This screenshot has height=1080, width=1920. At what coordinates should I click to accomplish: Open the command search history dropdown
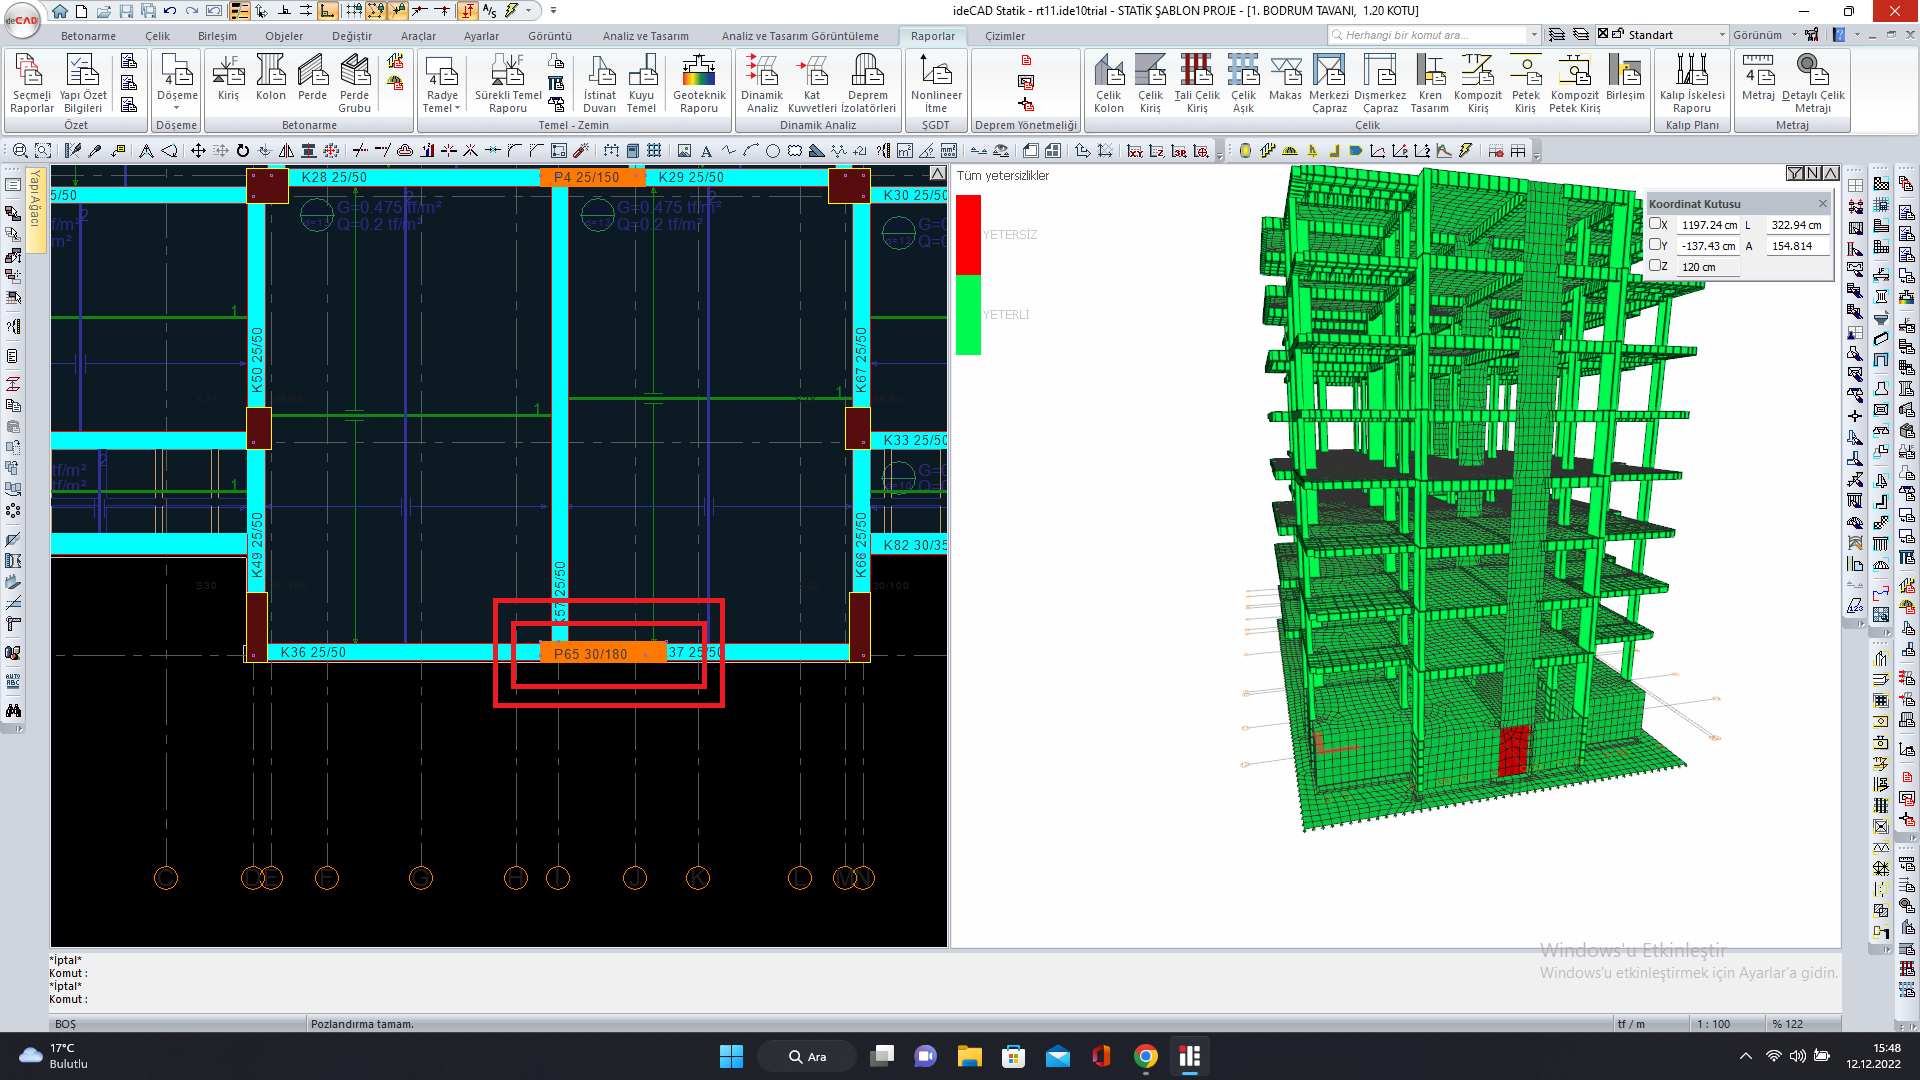1534,35
